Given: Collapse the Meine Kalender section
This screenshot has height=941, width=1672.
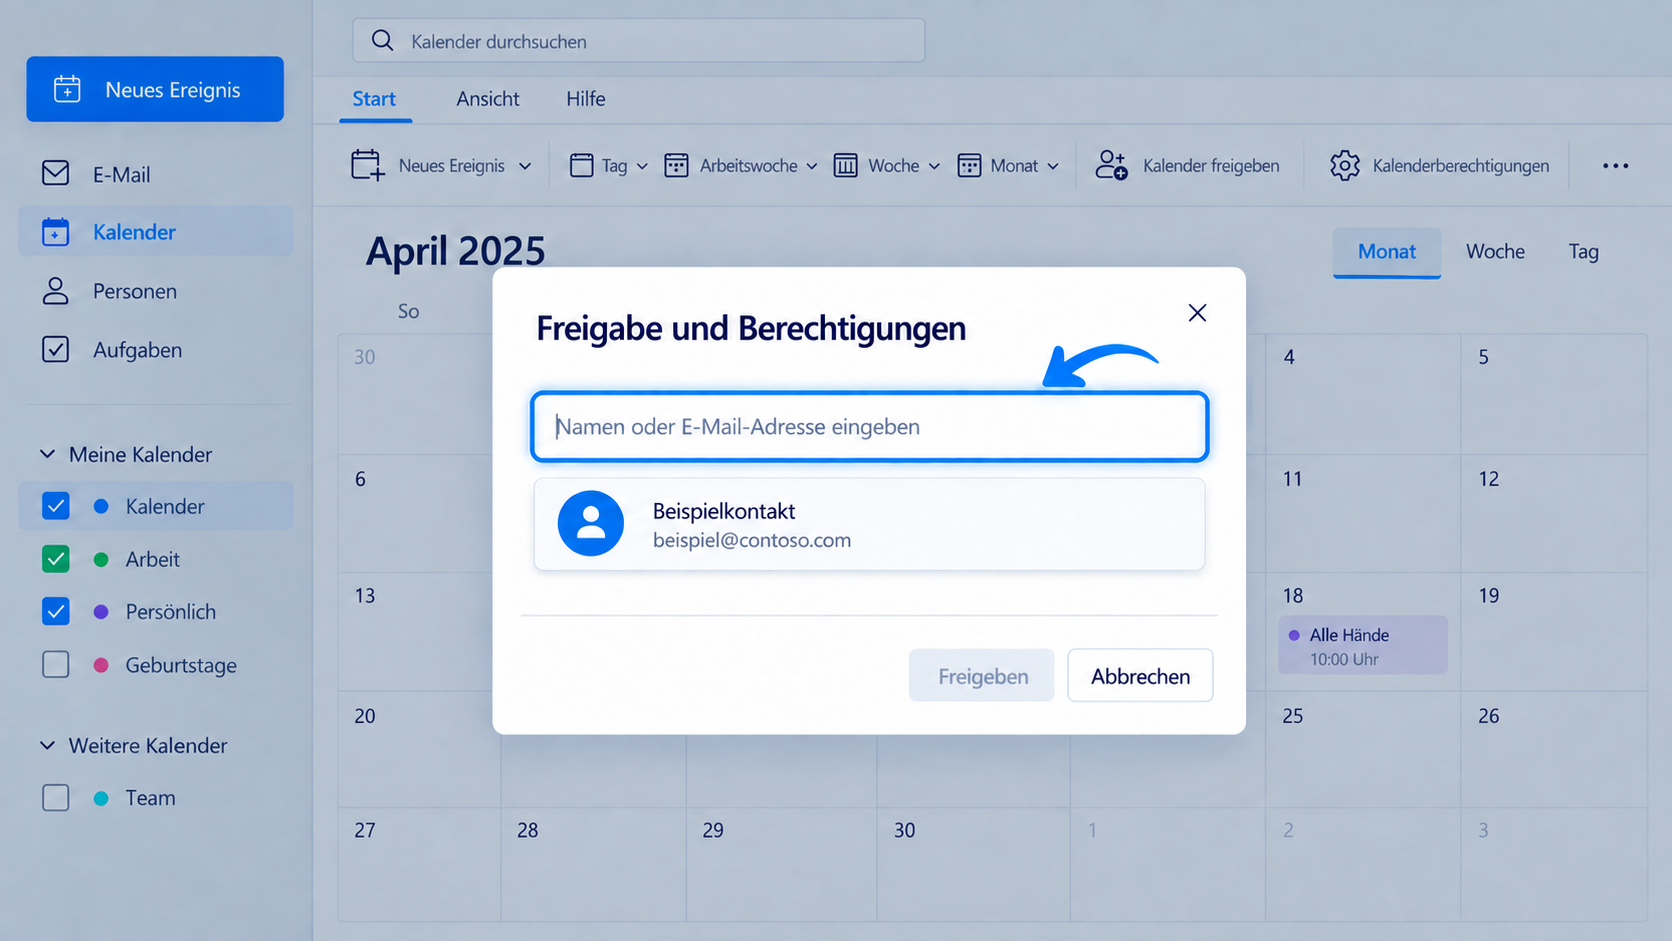Looking at the screenshot, I should (x=47, y=454).
